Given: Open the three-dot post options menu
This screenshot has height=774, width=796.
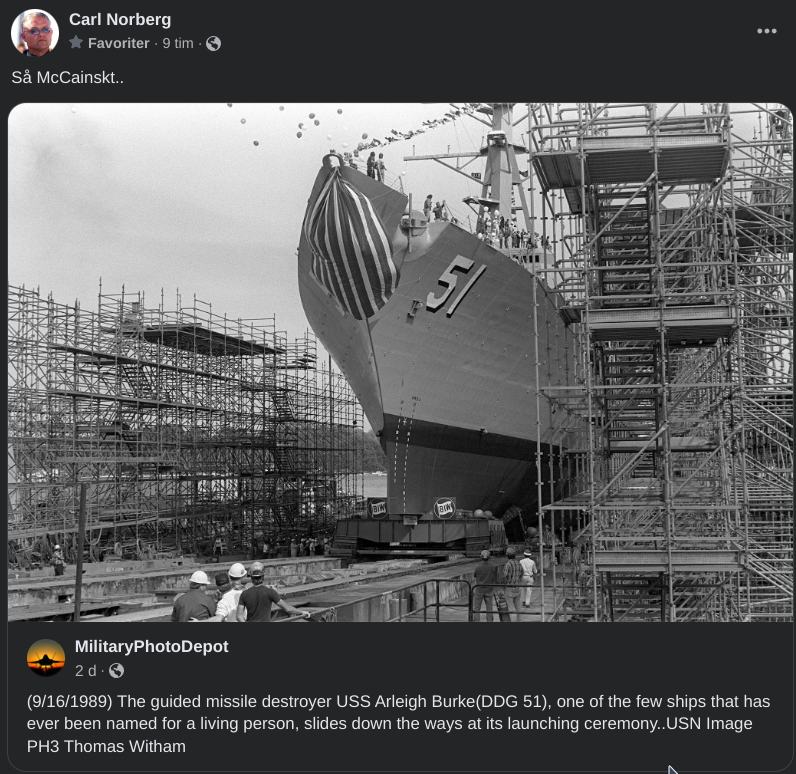Looking at the screenshot, I should pyautogui.click(x=767, y=31).
